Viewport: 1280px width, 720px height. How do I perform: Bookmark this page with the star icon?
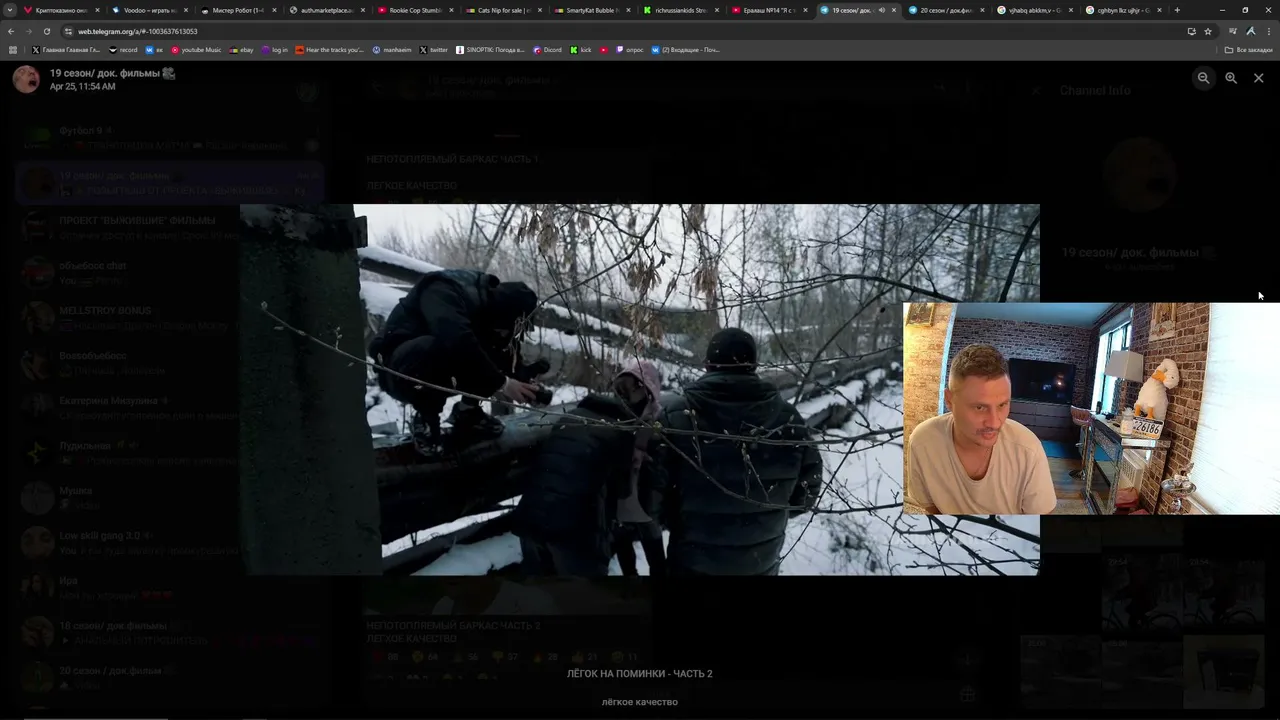click(x=1208, y=31)
